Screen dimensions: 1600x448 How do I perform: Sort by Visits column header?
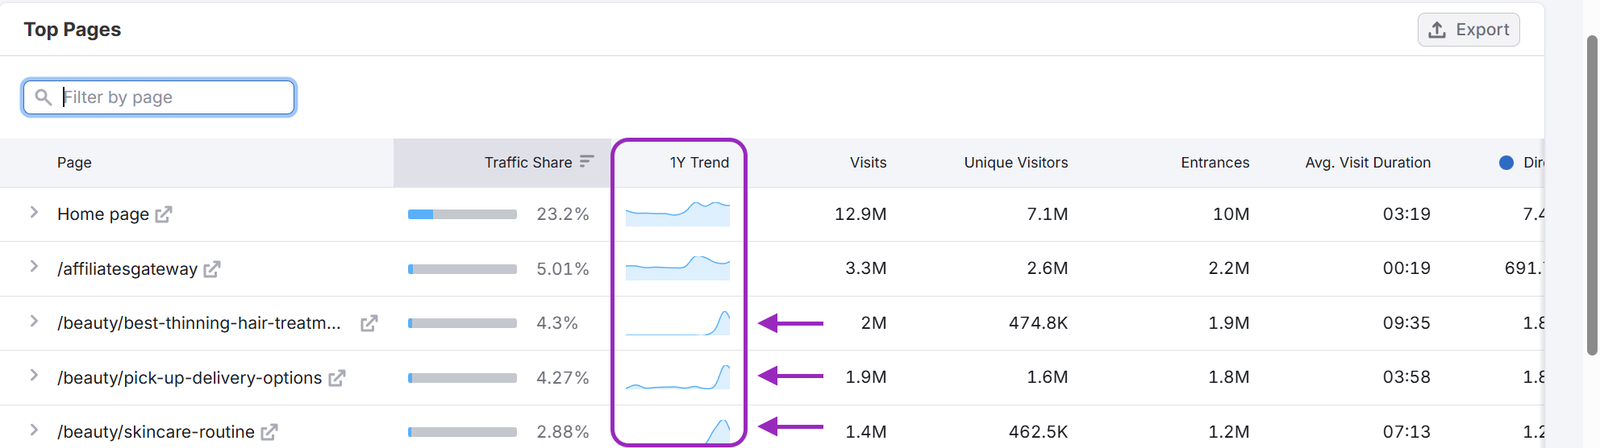[x=868, y=162]
